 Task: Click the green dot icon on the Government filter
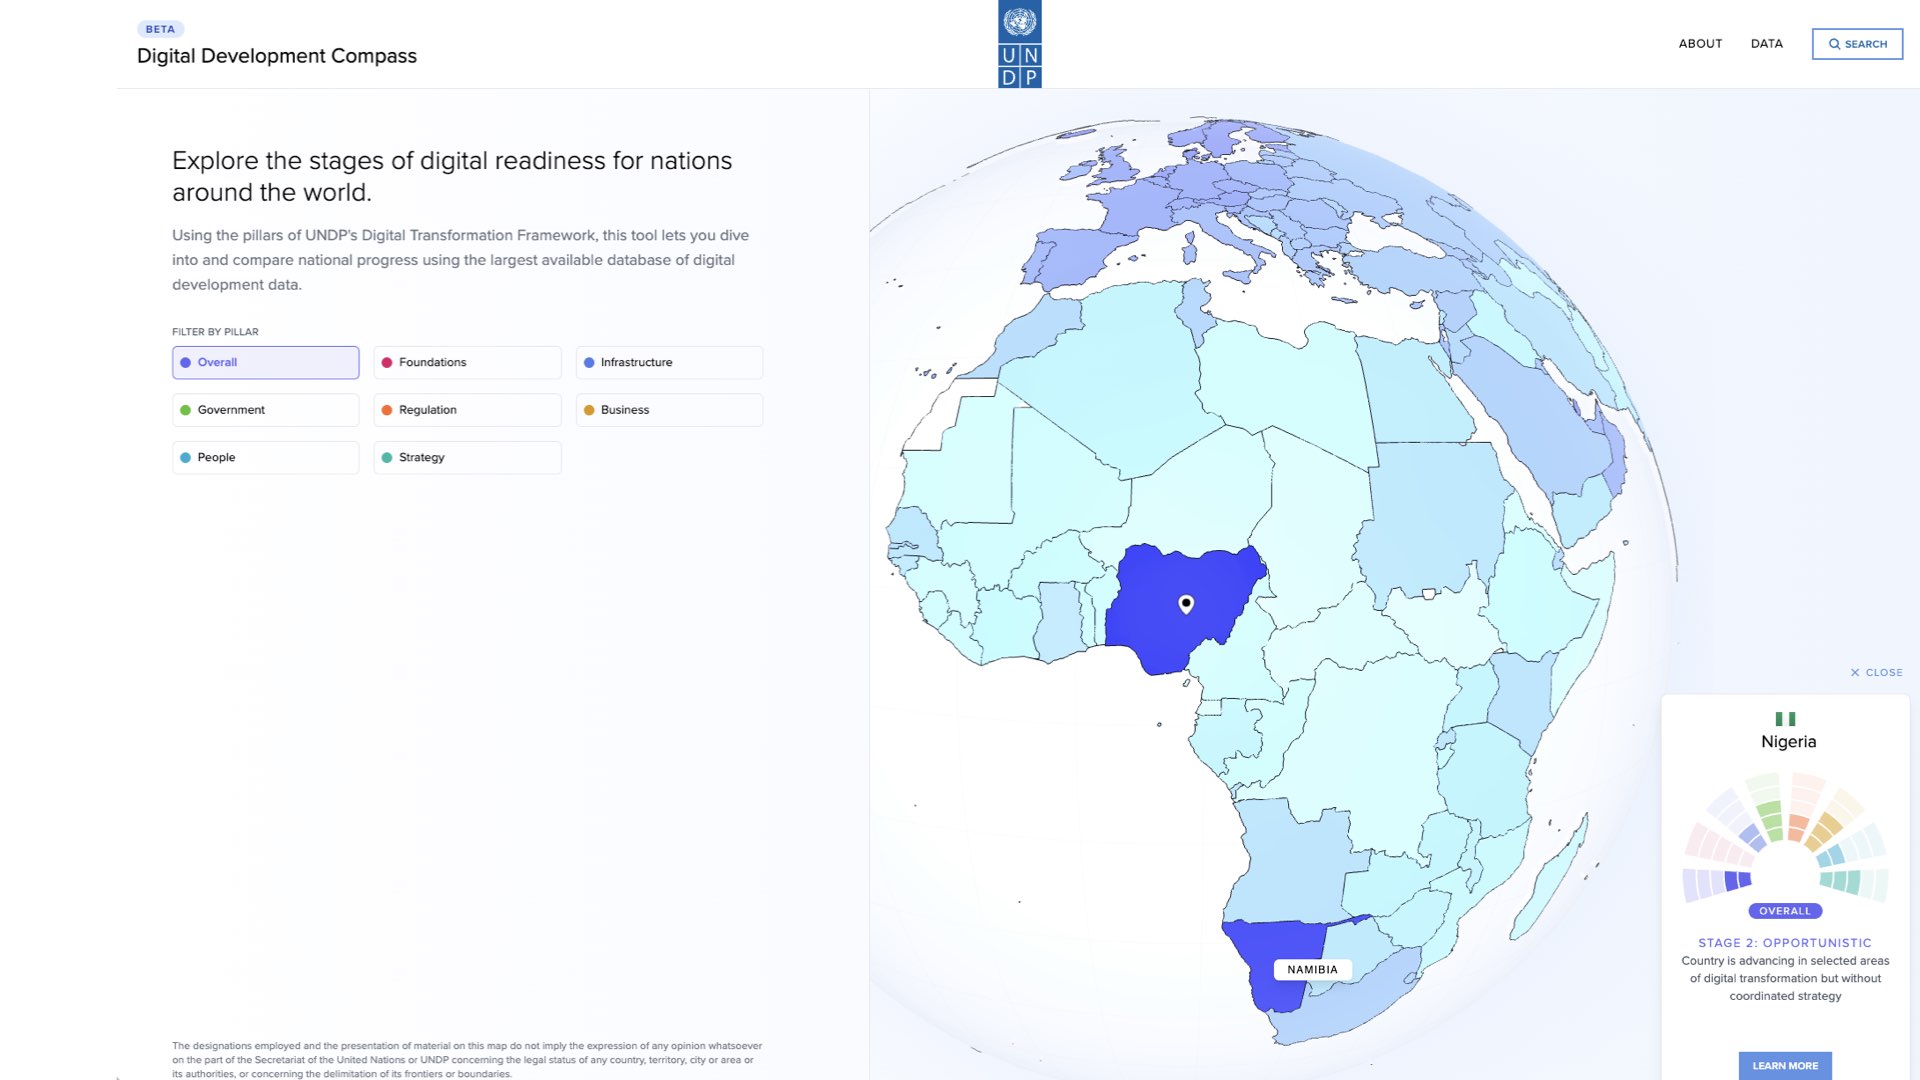coord(186,409)
